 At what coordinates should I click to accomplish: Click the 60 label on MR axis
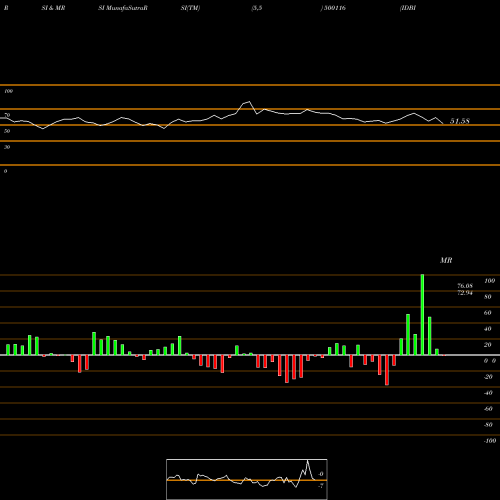[x=488, y=313]
